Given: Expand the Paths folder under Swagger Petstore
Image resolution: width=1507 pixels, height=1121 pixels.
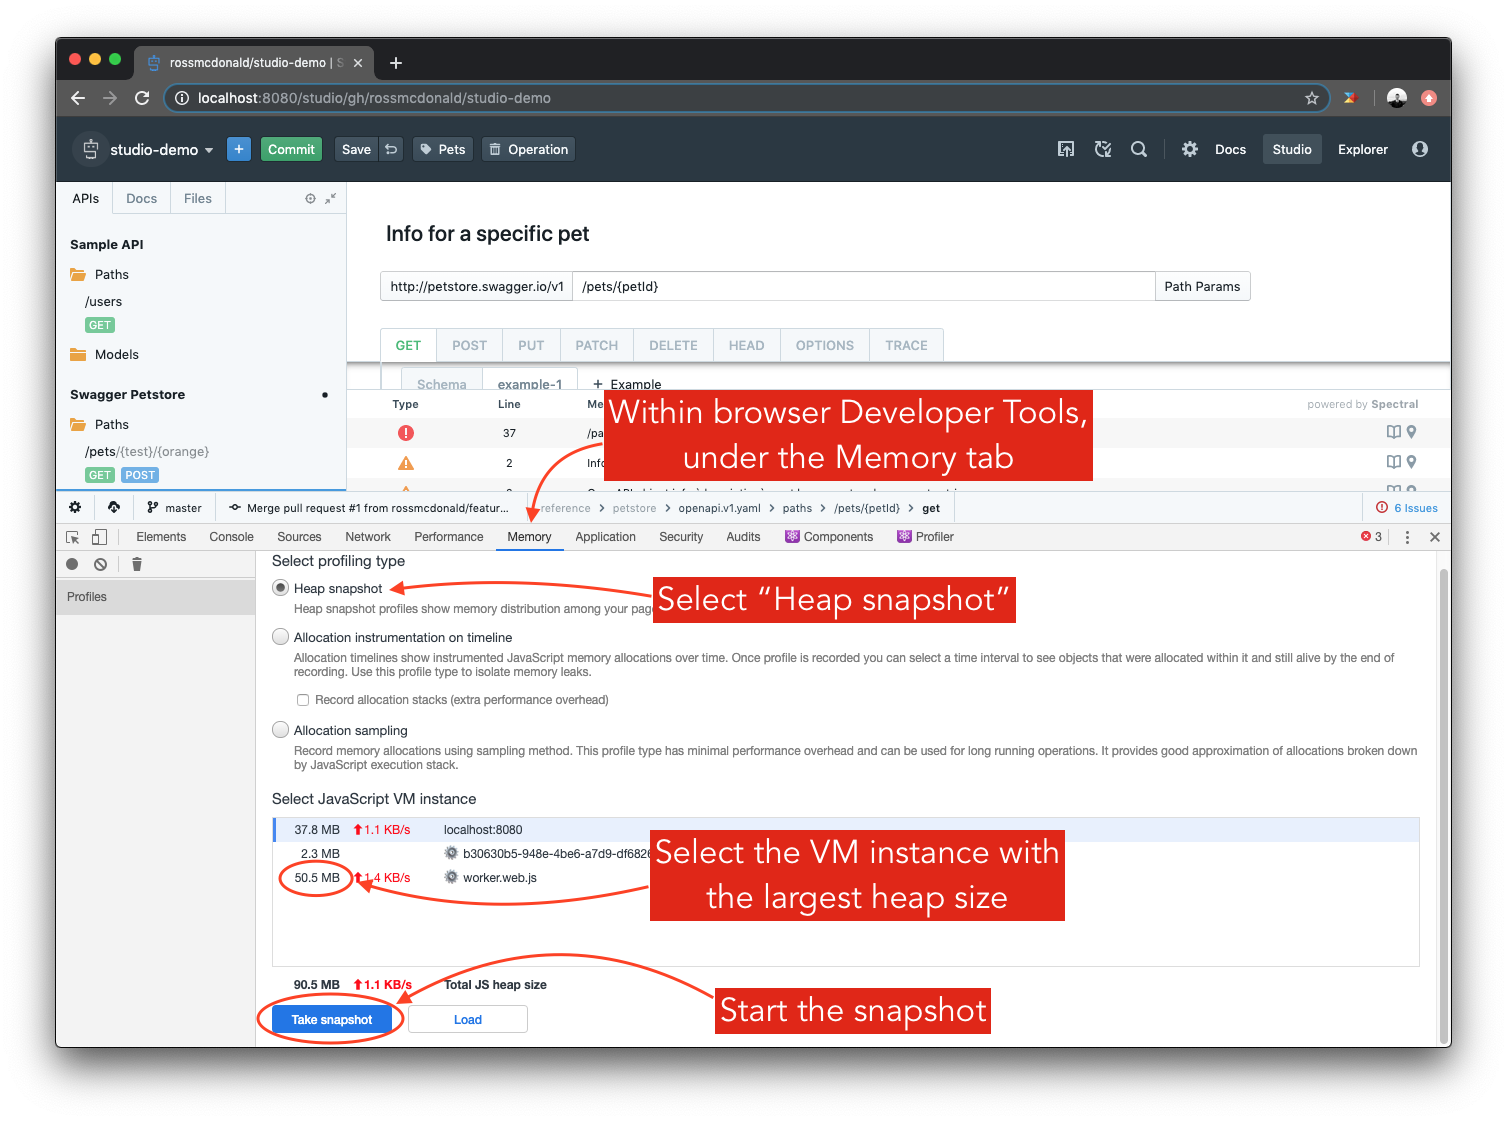Looking at the screenshot, I should 99,424.
